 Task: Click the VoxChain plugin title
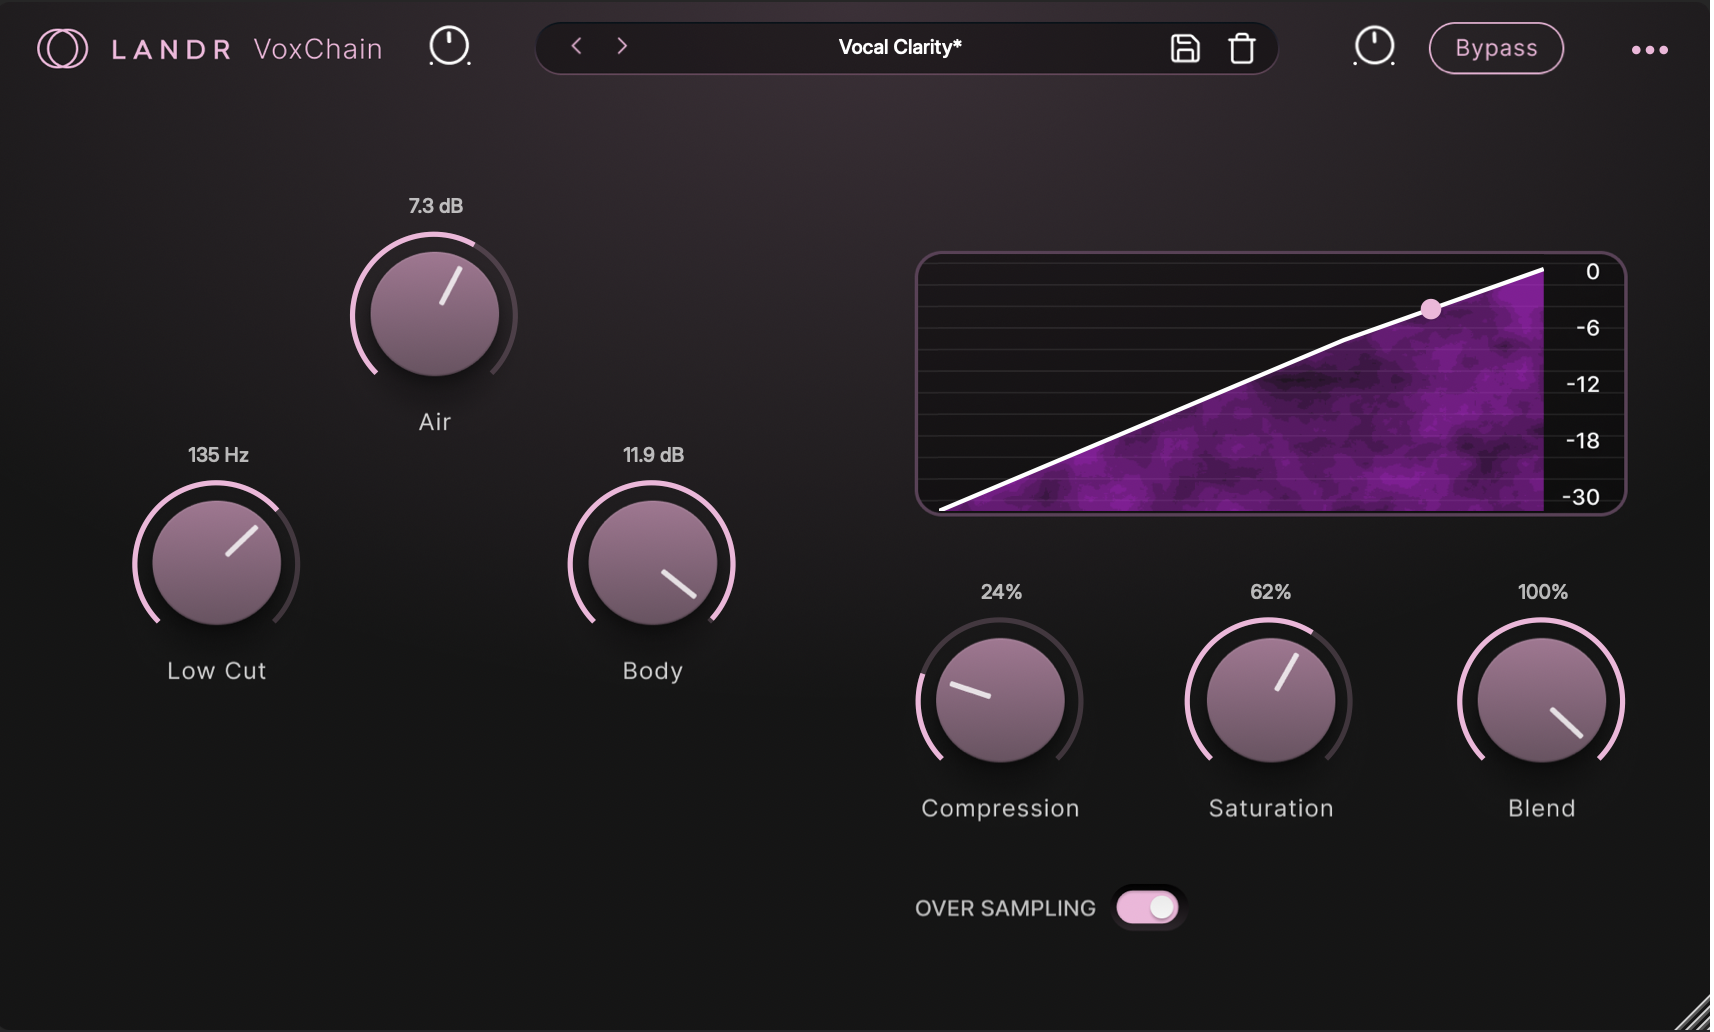tap(318, 49)
